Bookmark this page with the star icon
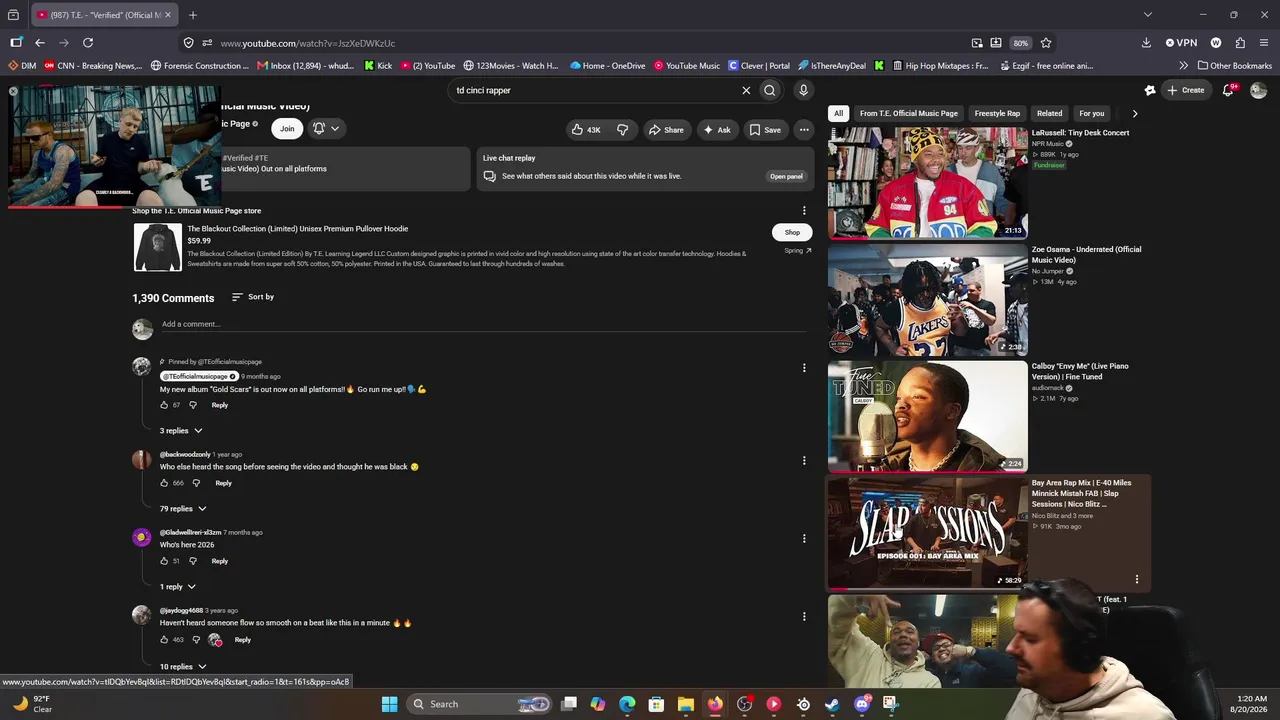Image resolution: width=1280 pixels, height=720 pixels. [1046, 43]
